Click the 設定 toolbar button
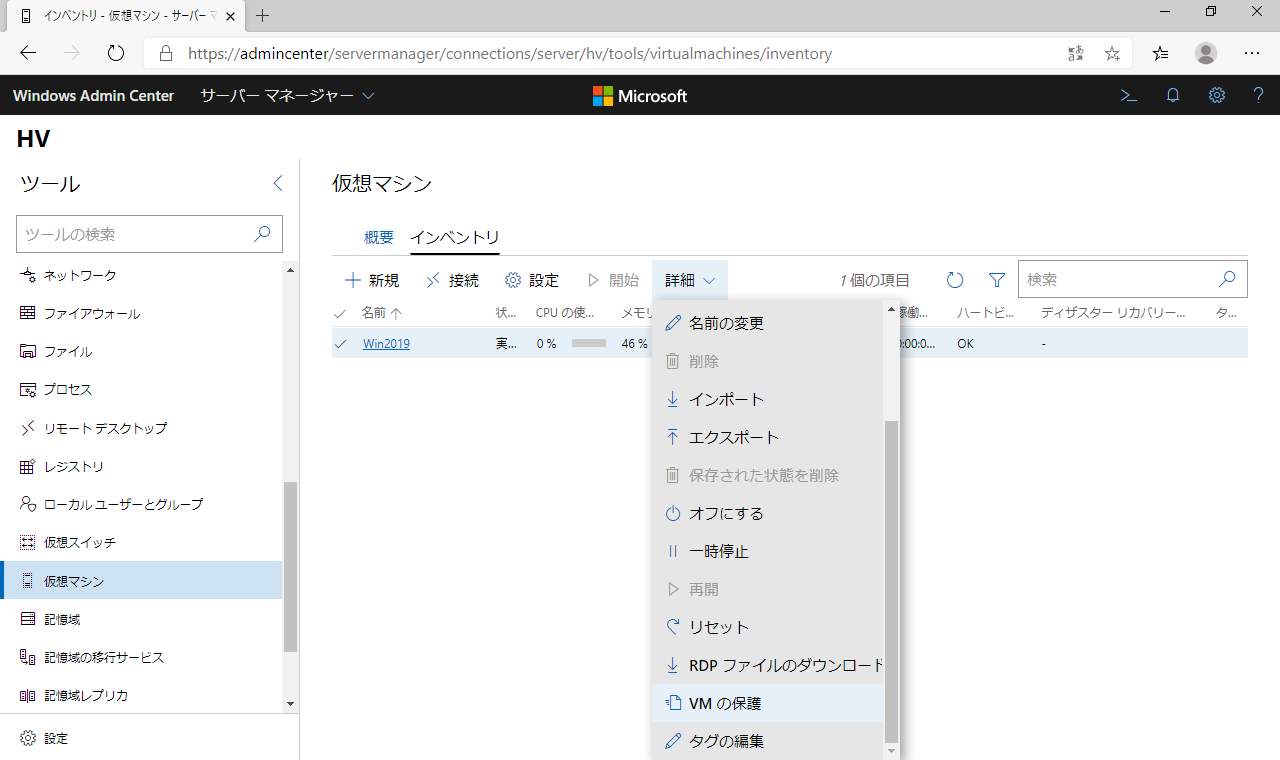 click(x=531, y=280)
